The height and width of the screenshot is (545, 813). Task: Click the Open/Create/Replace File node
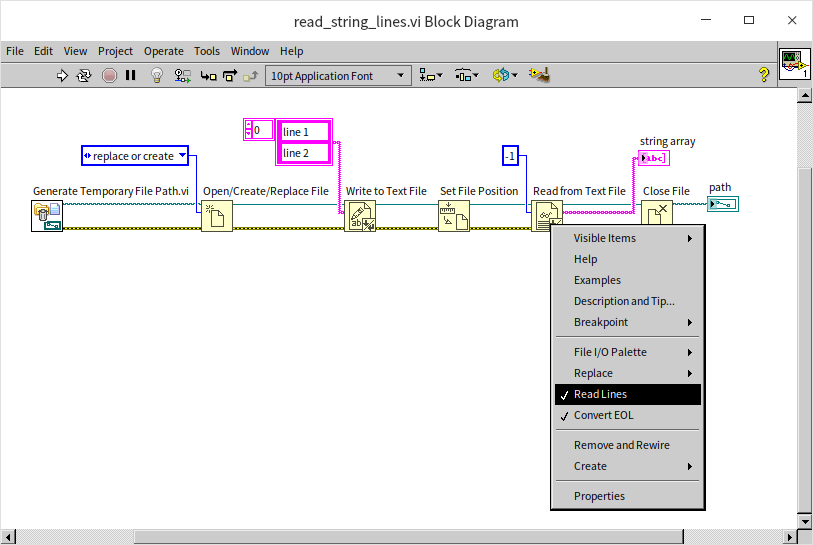(217, 216)
